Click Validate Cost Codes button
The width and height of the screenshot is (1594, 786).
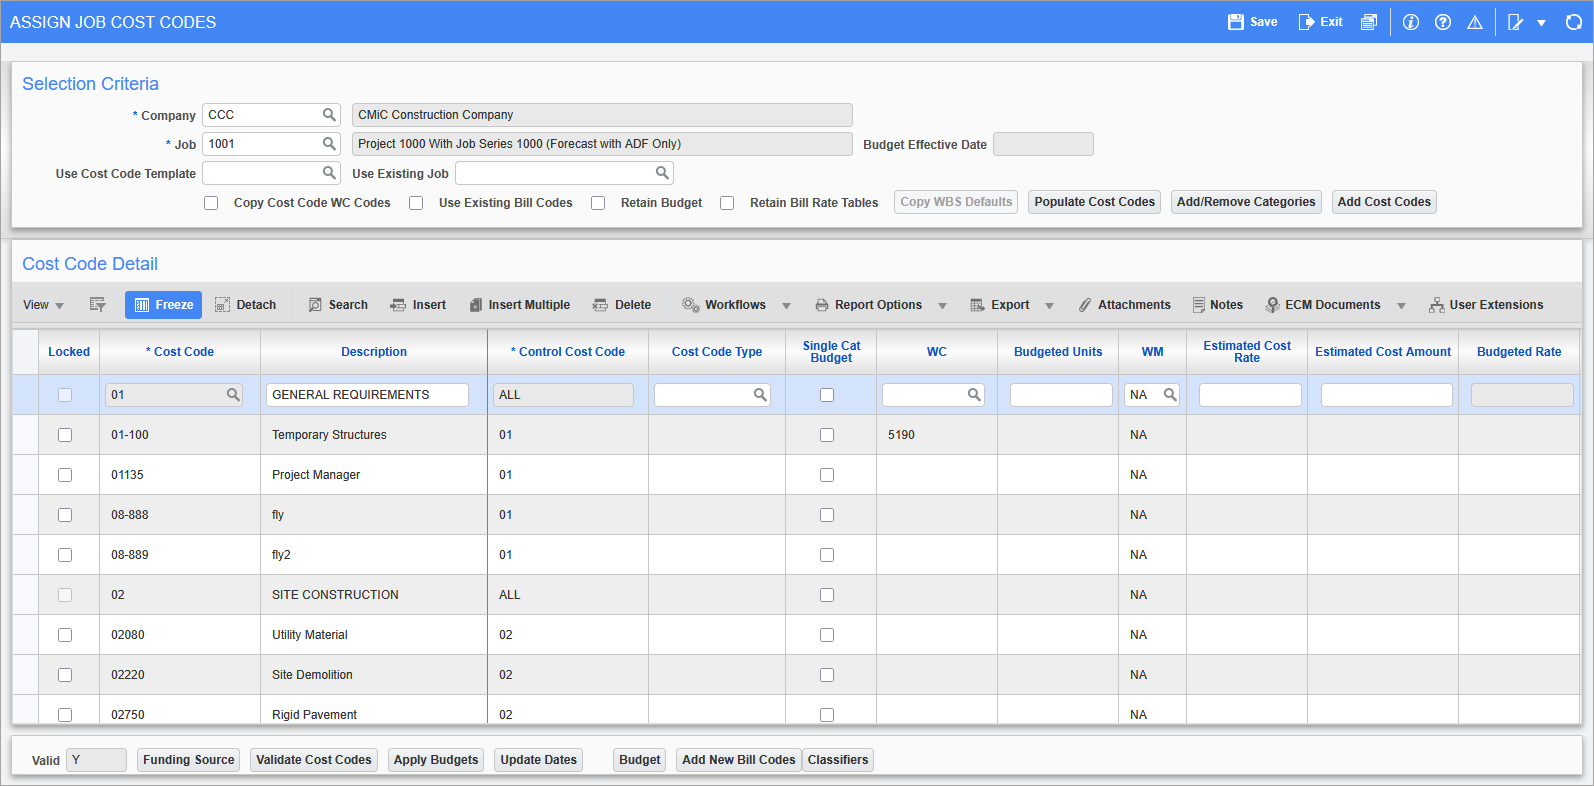pos(314,760)
